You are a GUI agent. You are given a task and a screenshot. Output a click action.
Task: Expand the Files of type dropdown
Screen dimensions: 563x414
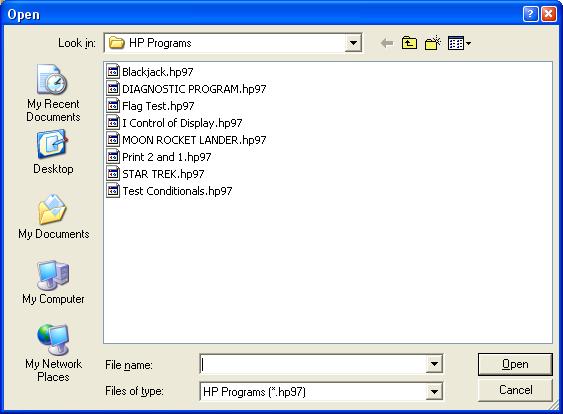[434, 391]
